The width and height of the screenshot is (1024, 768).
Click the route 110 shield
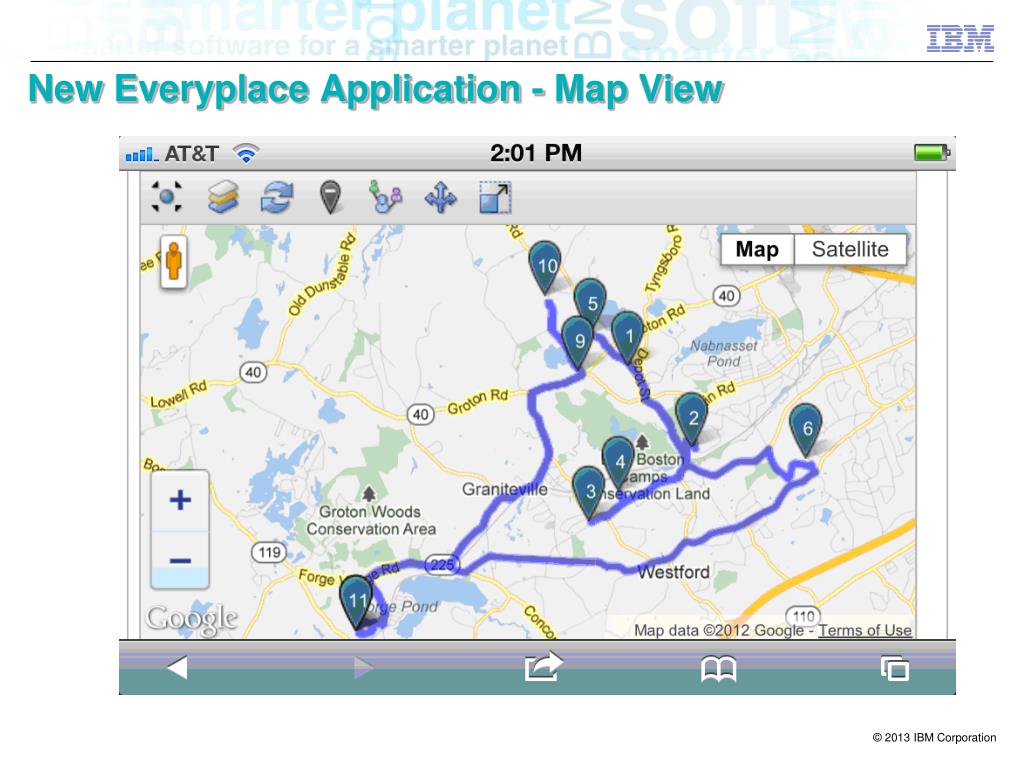(803, 616)
